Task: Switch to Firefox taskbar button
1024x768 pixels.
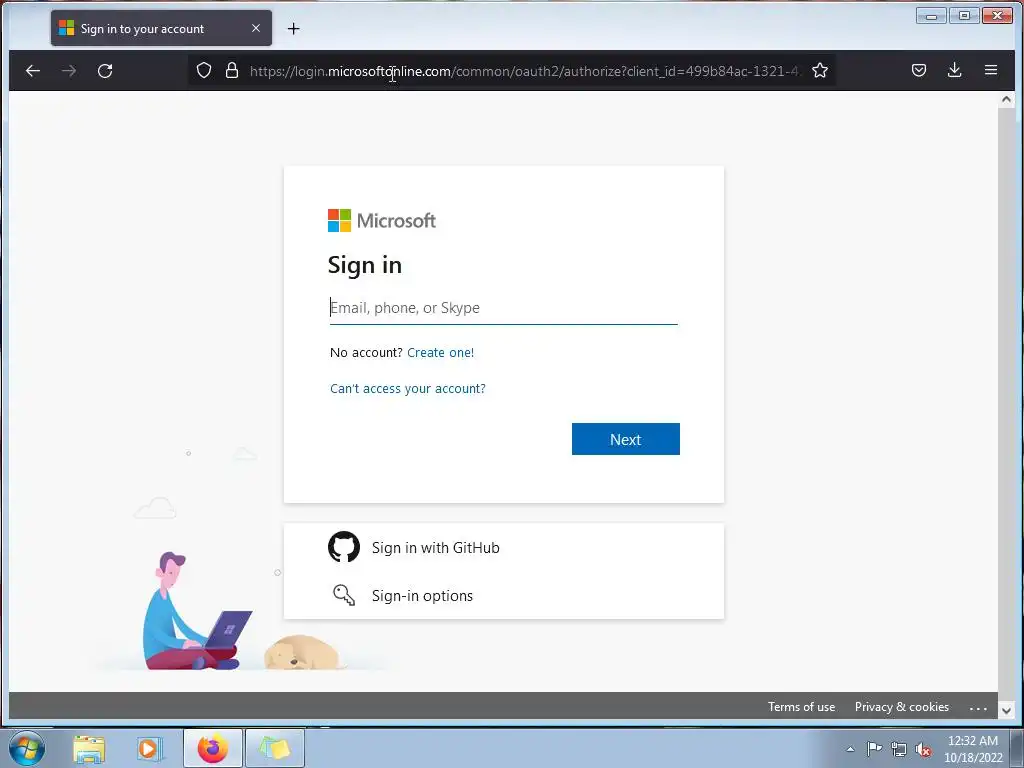Action: [213, 748]
